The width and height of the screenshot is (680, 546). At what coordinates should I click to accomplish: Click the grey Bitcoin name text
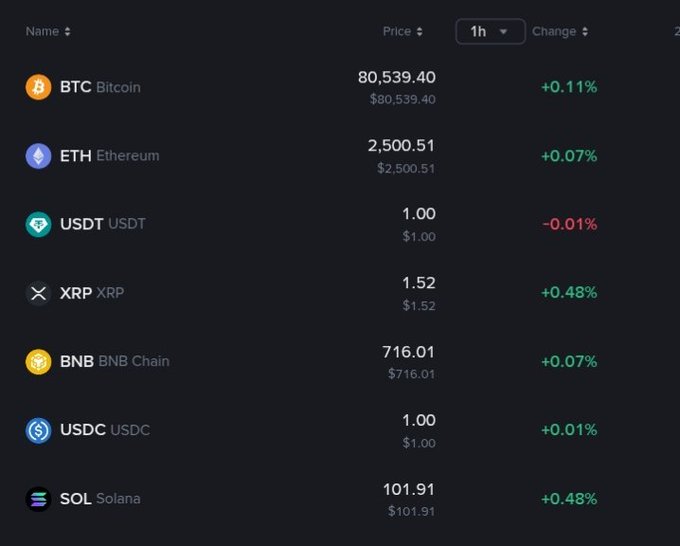(118, 87)
